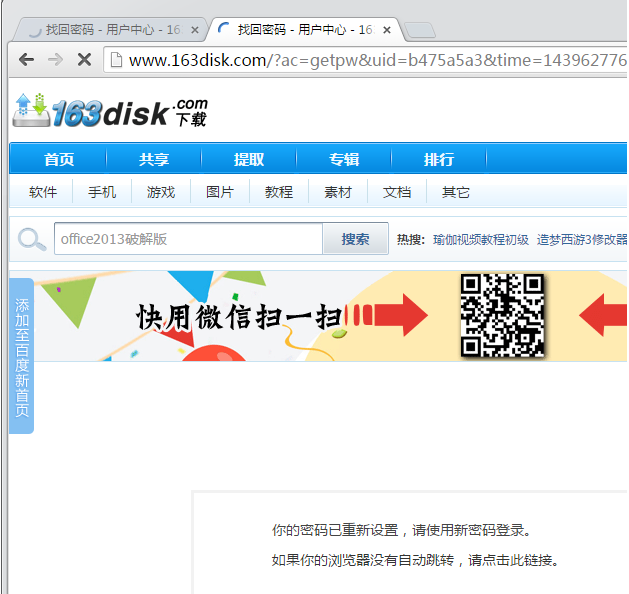This screenshot has width=629, height=594.
Task: Go to the 其它 category
Action: 456,192
